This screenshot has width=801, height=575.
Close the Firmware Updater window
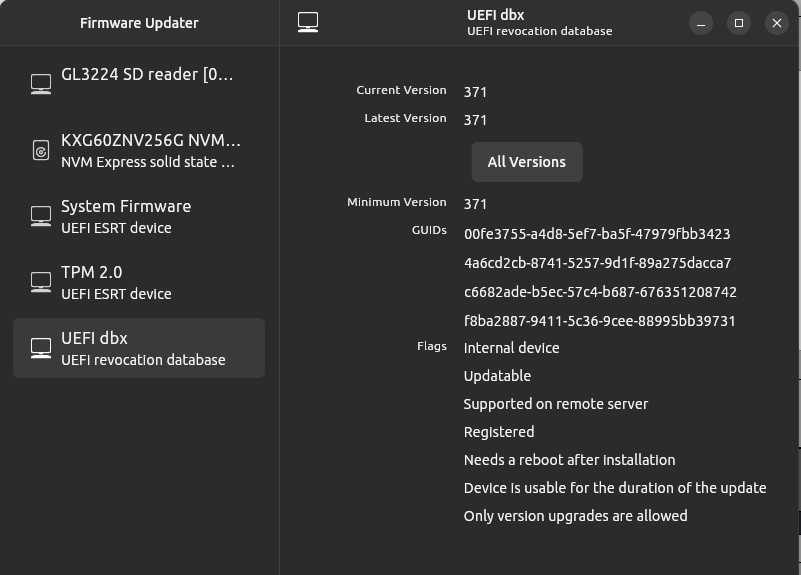[776, 23]
